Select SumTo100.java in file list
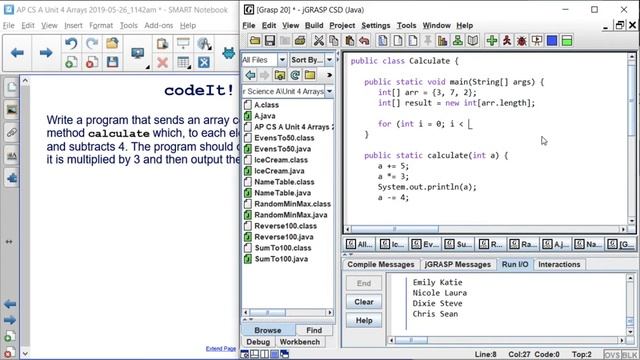Viewport: 640px width, 360px height. point(281,259)
